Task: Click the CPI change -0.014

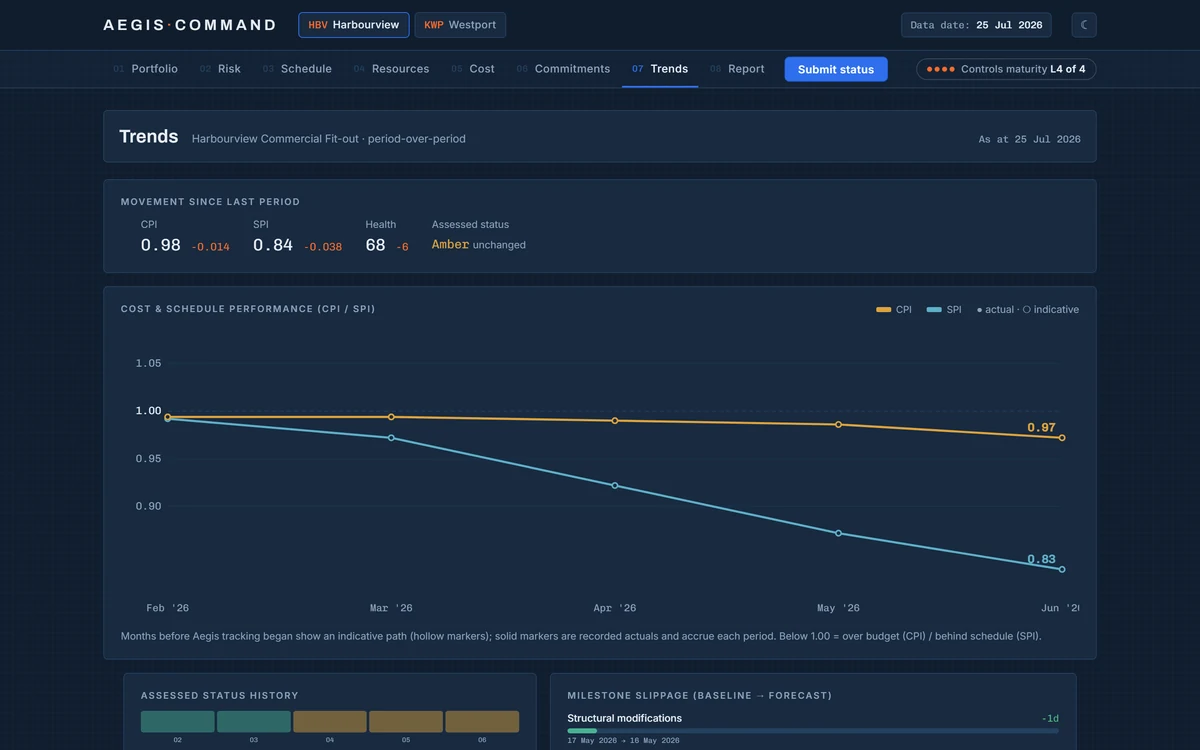Action: [211, 247]
